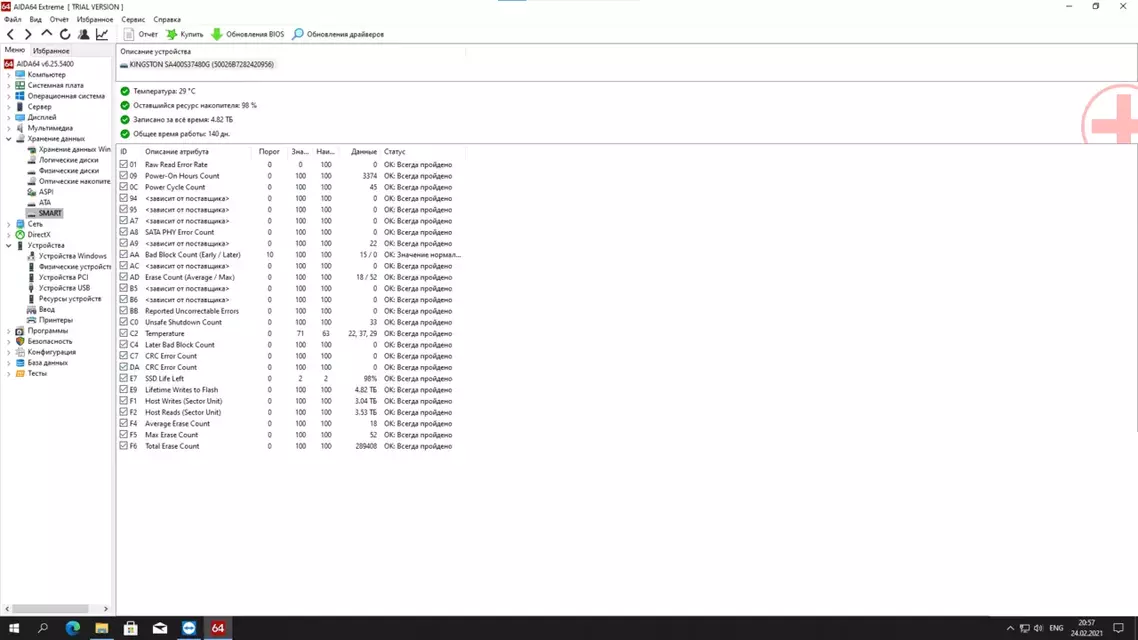Viewport: 1138px width, 640px height.
Task: Select the KINGSTON SA400S37480G device entry
Action: (x=197, y=65)
